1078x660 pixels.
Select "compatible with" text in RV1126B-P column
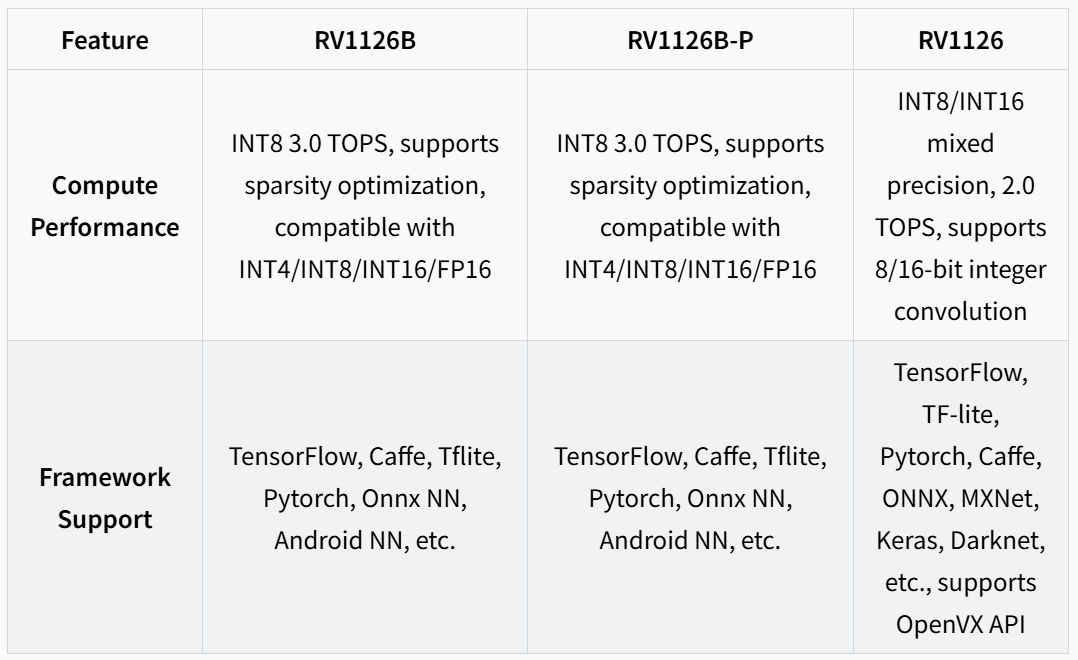pyautogui.click(x=690, y=228)
